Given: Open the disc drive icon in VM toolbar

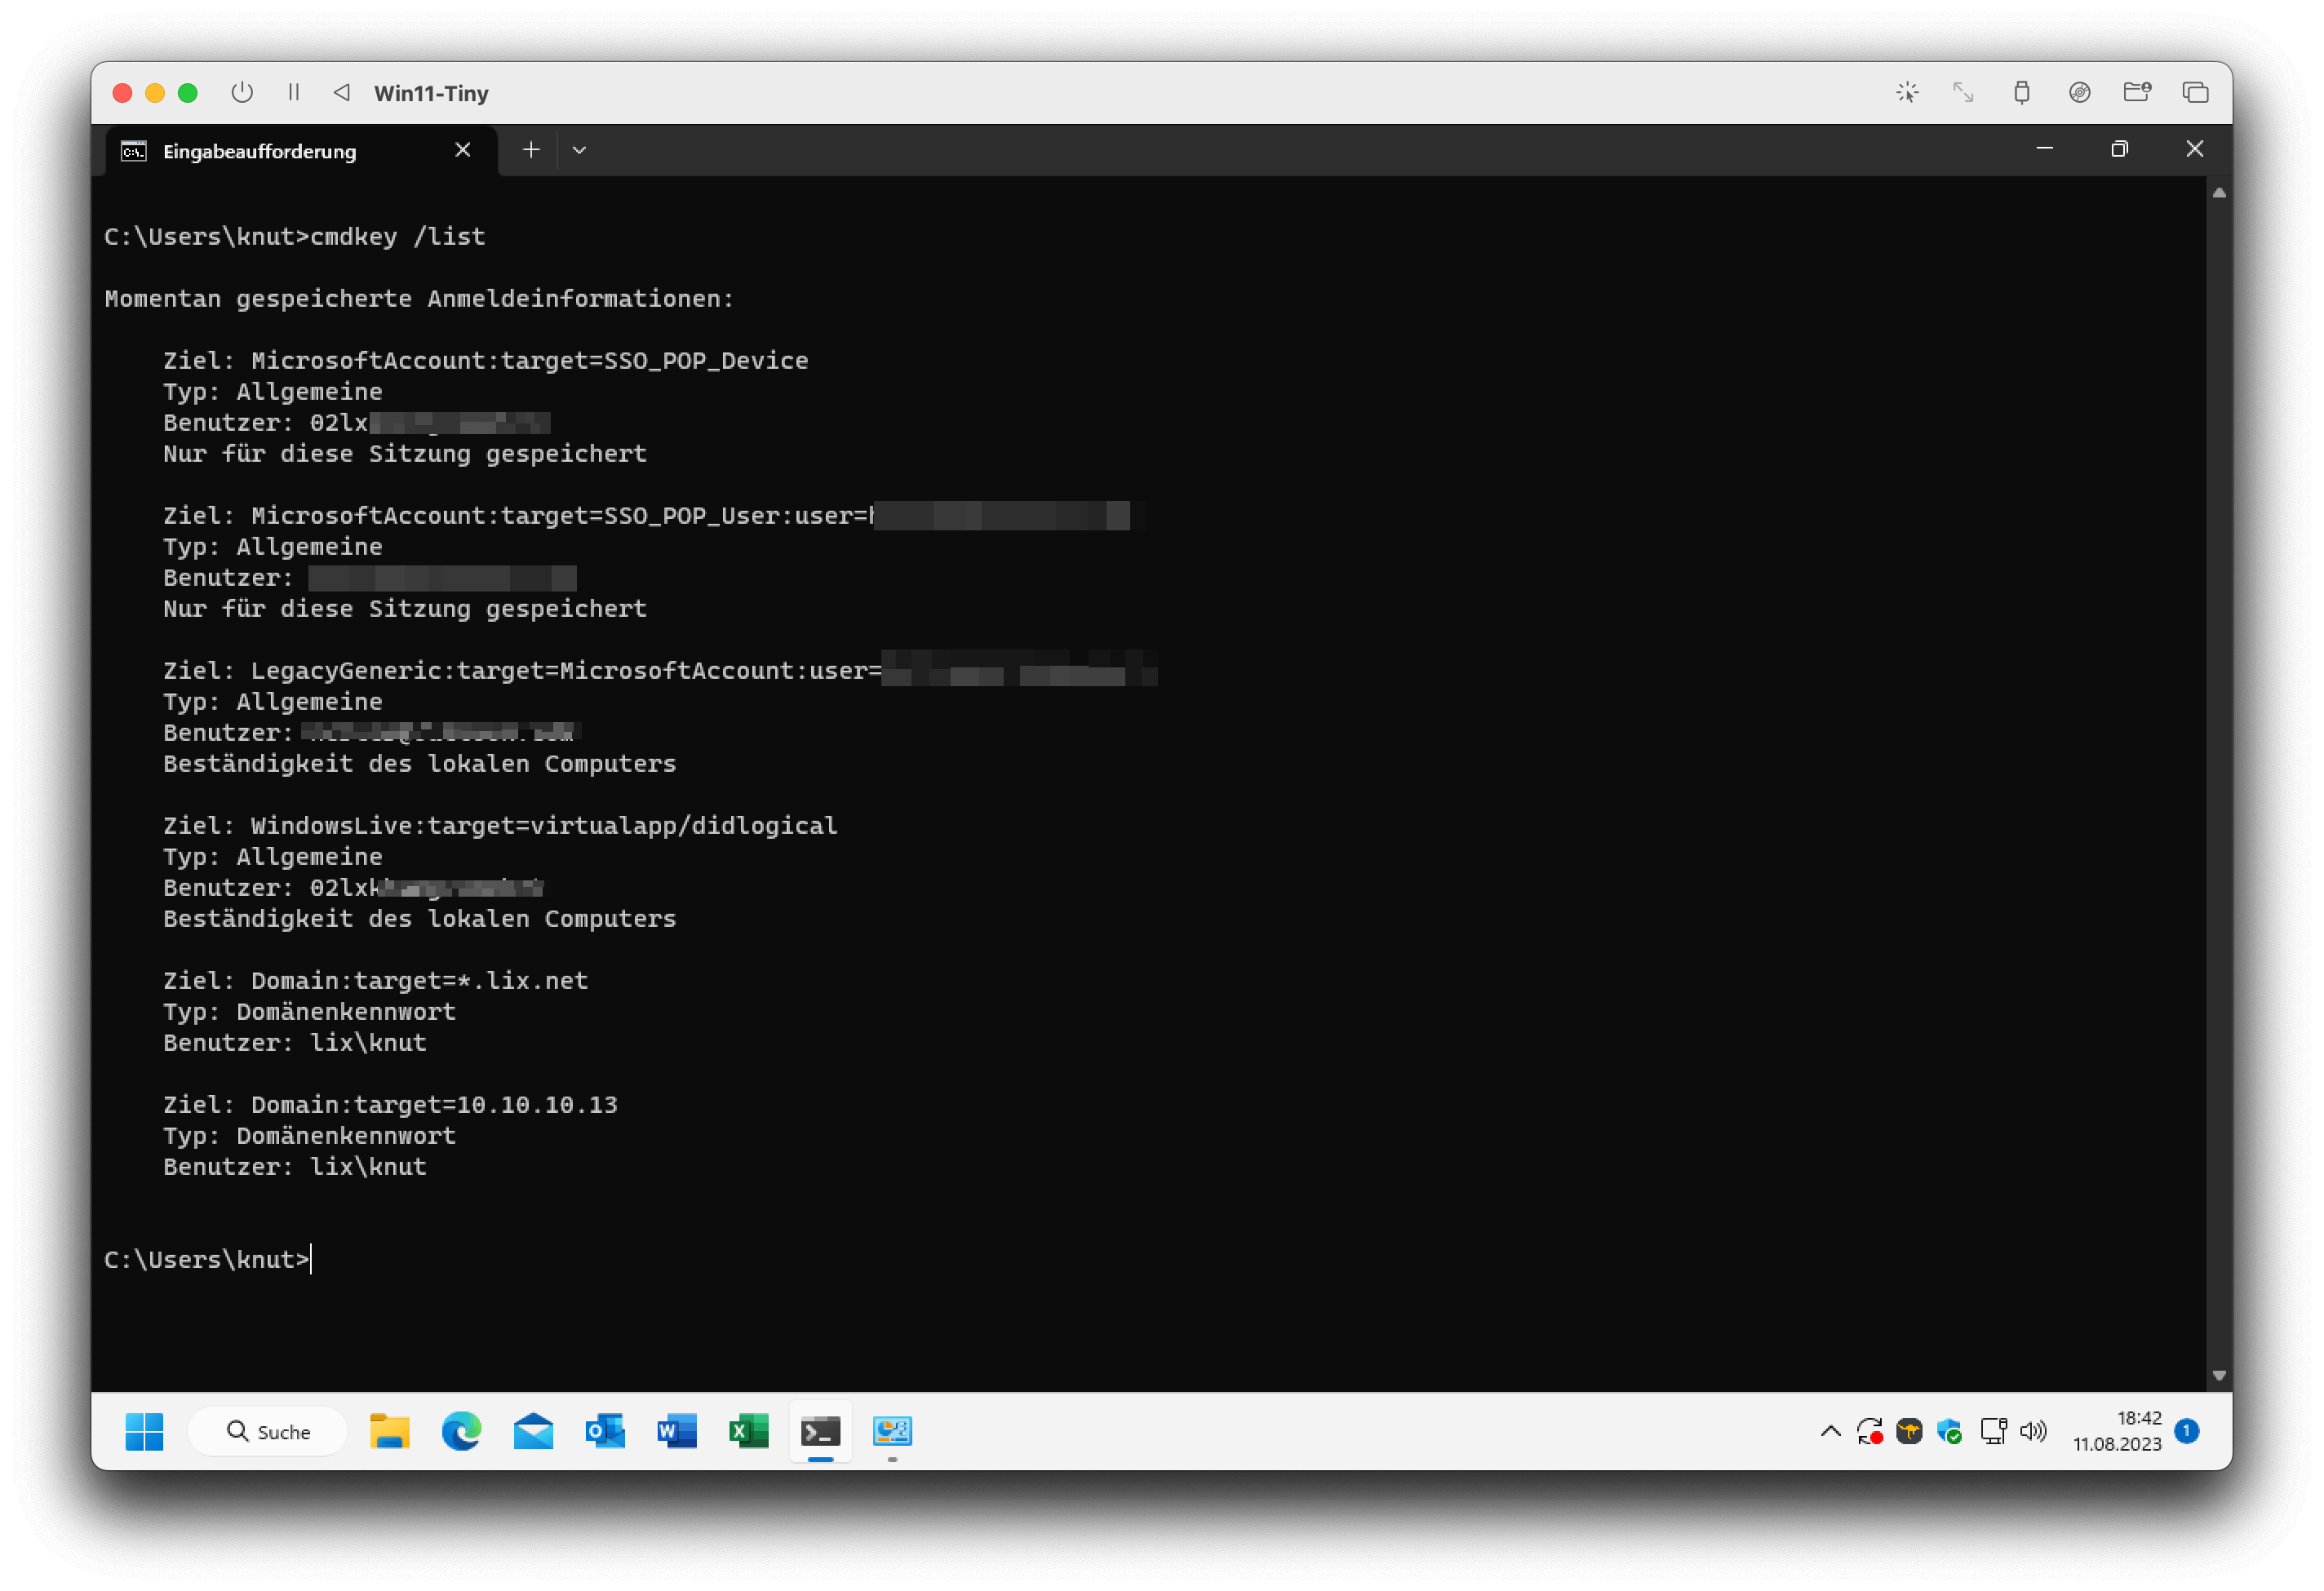Looking at the screenshot, I should pyautogui.click(x=2079, y=93).
